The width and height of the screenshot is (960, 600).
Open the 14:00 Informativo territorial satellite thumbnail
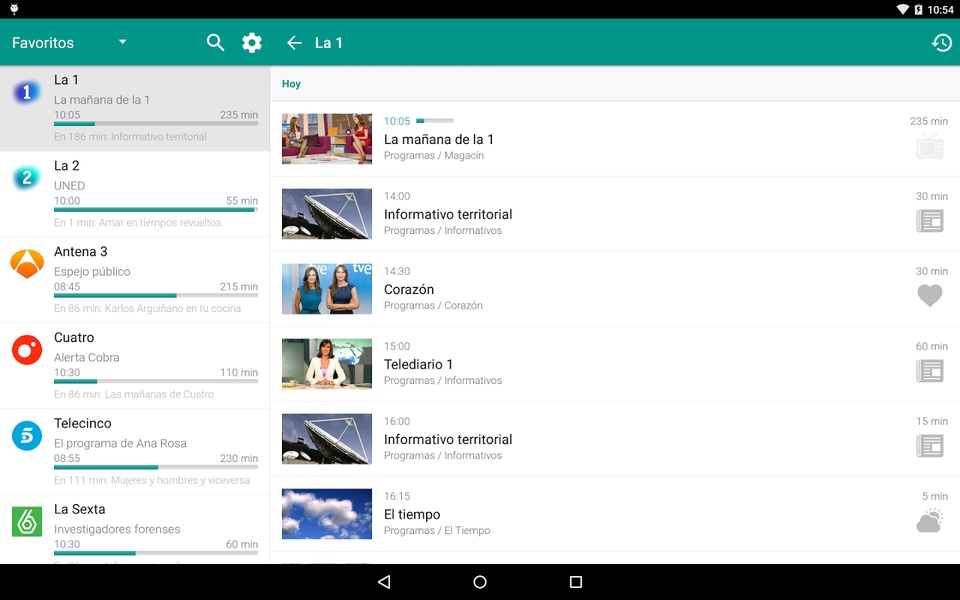pyautogui.click(x=327, y=214)
